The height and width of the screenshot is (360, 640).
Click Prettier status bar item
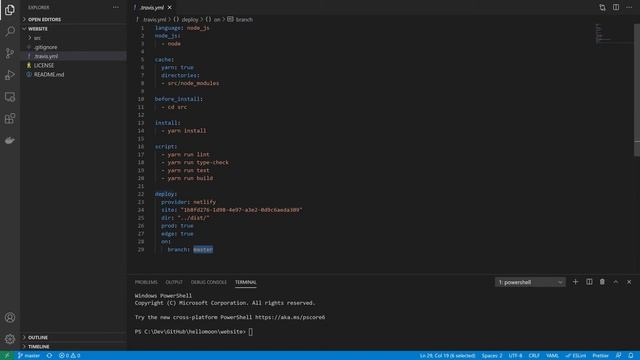pos(600,356)
